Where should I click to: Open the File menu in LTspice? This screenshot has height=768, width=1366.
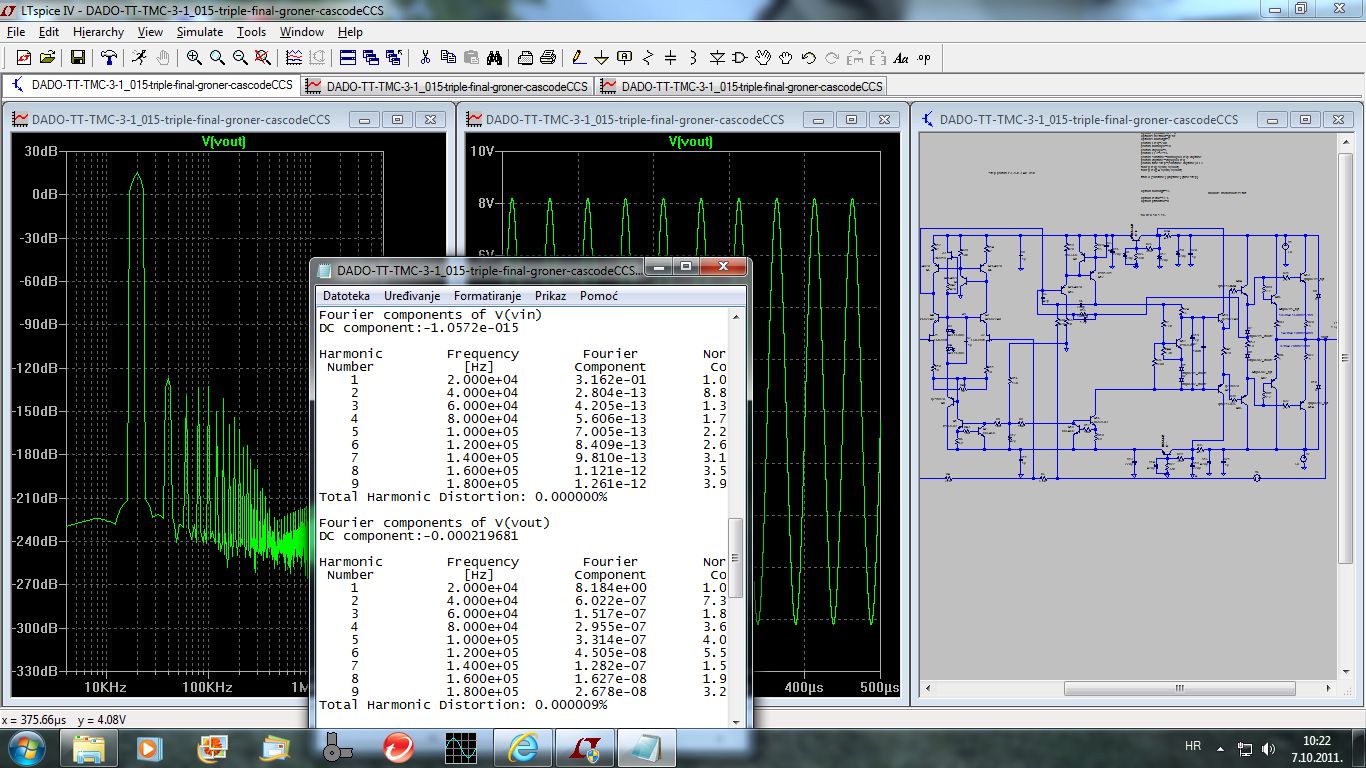point(15,32)
